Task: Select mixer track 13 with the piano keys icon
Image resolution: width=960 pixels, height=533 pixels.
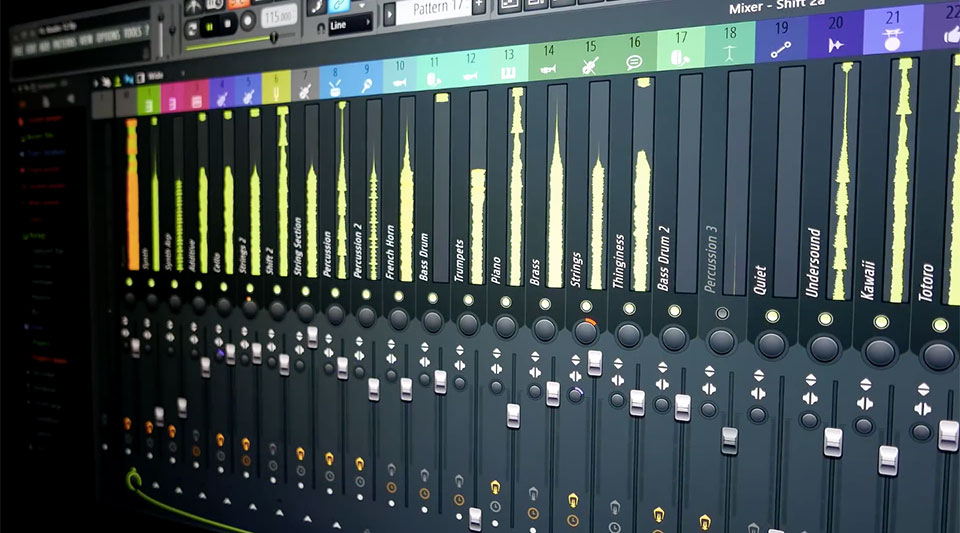Action: pyautogui.click(x=509, y=63)
